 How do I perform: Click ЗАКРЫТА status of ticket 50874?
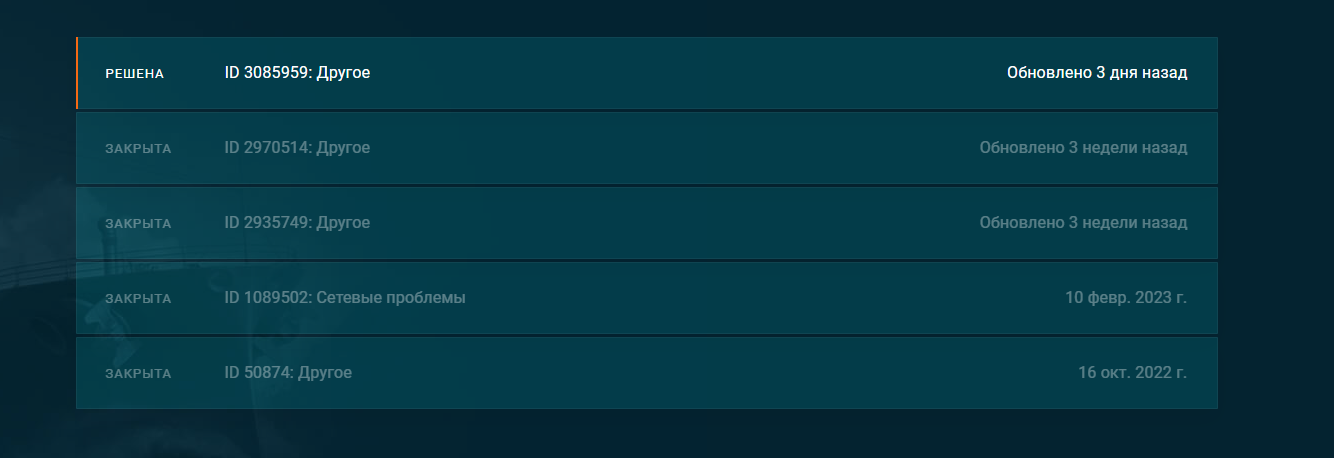pos(138,374)
